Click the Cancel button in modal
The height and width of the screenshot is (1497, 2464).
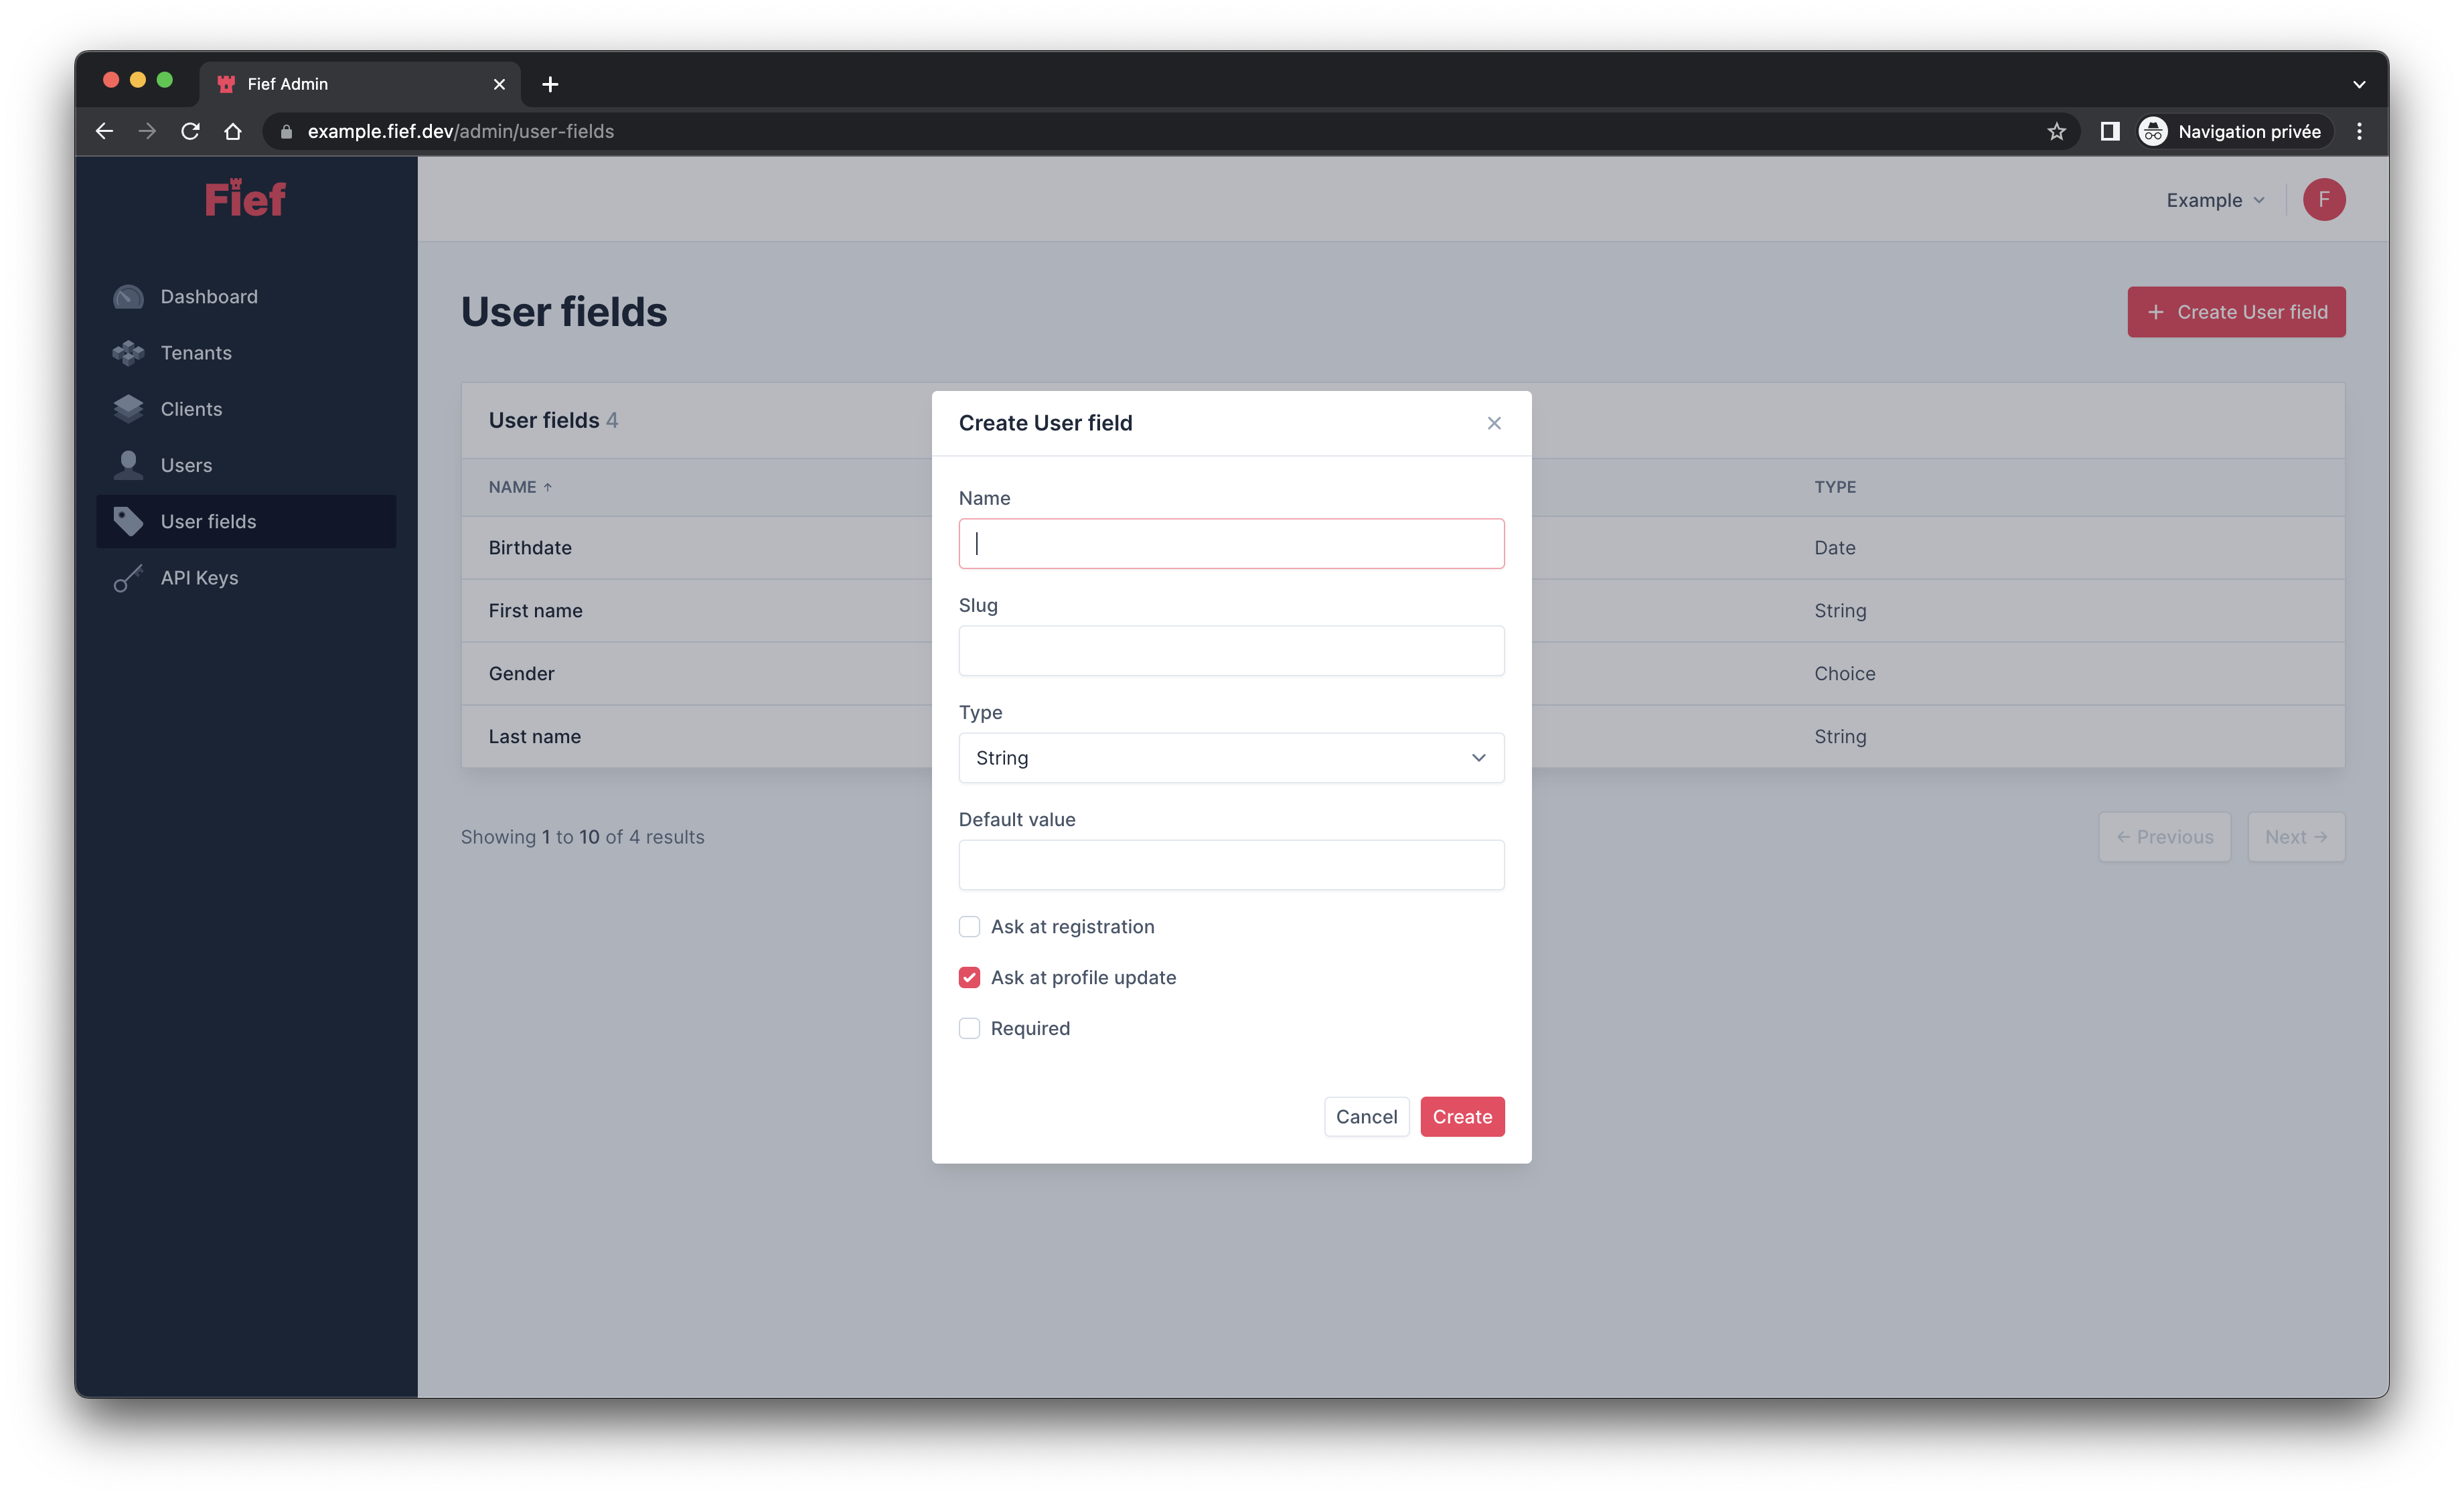pos(1364,1115)
